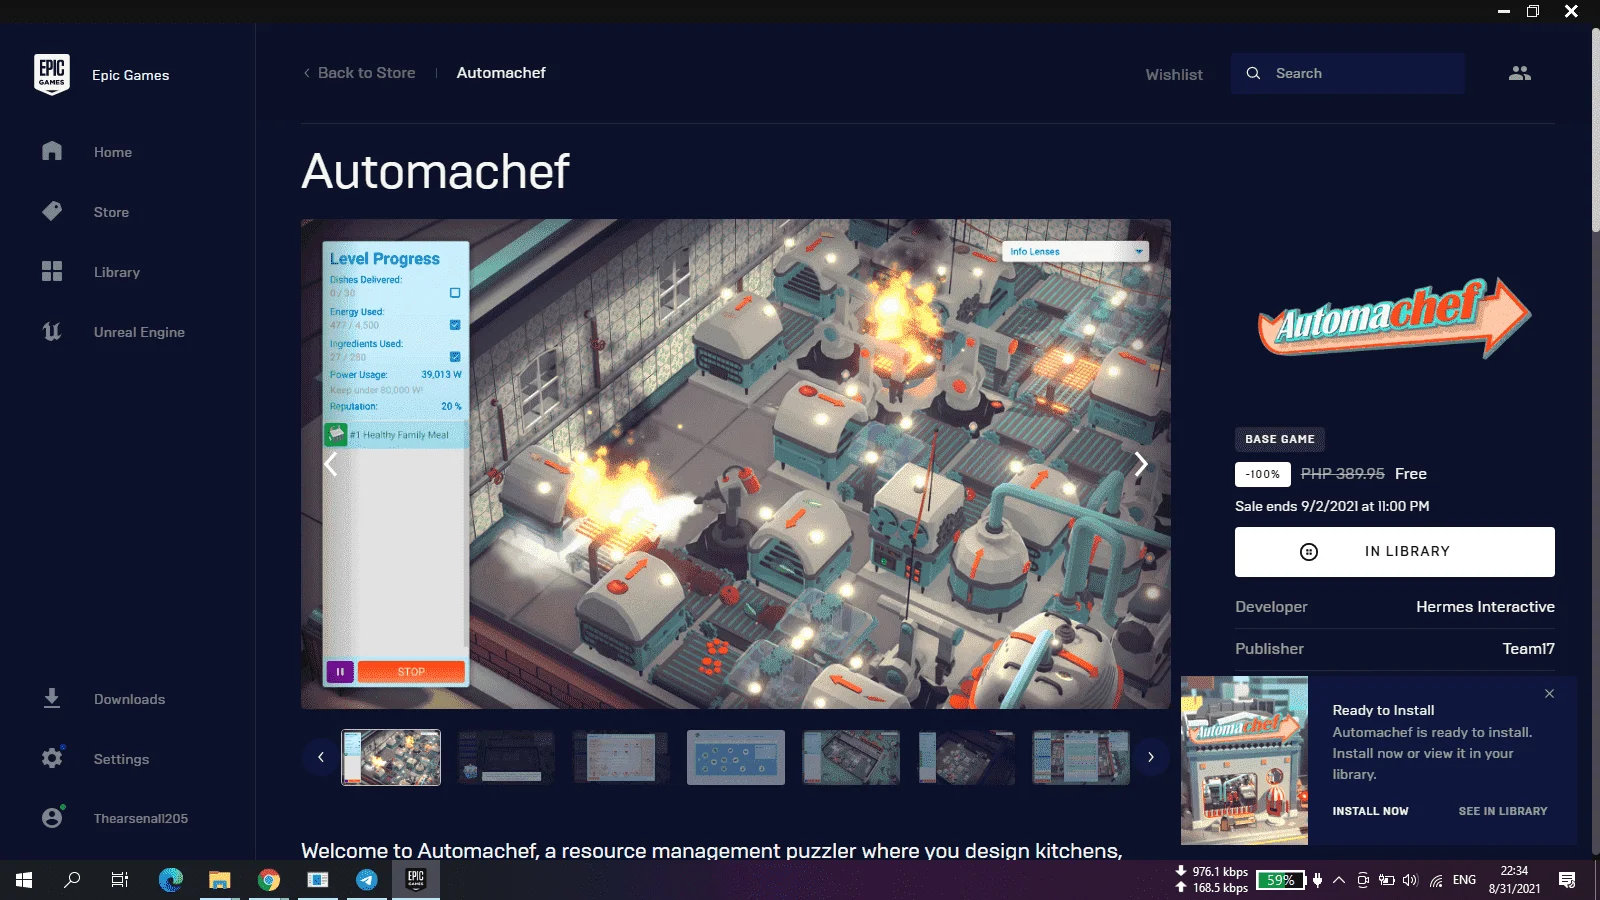Launch Google Chrome from taskbar
The width and height of the screenshot is (1600, 900).
tap(268, 880)
